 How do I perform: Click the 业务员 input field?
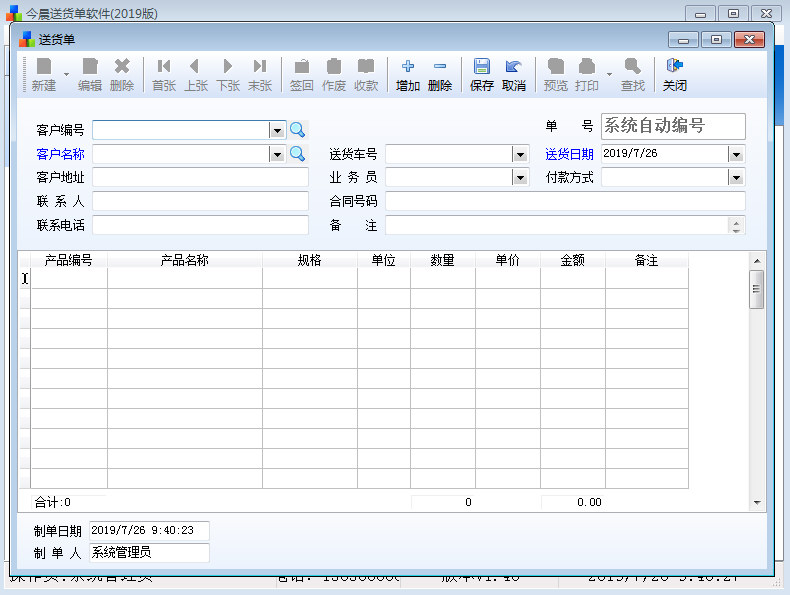click(x=449, y=177)
